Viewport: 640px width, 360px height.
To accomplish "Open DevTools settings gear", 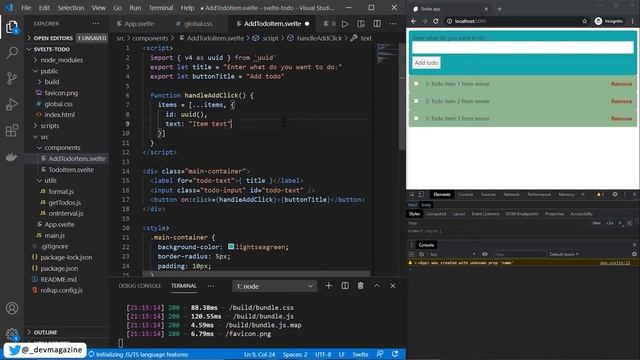I will [615, 195].
